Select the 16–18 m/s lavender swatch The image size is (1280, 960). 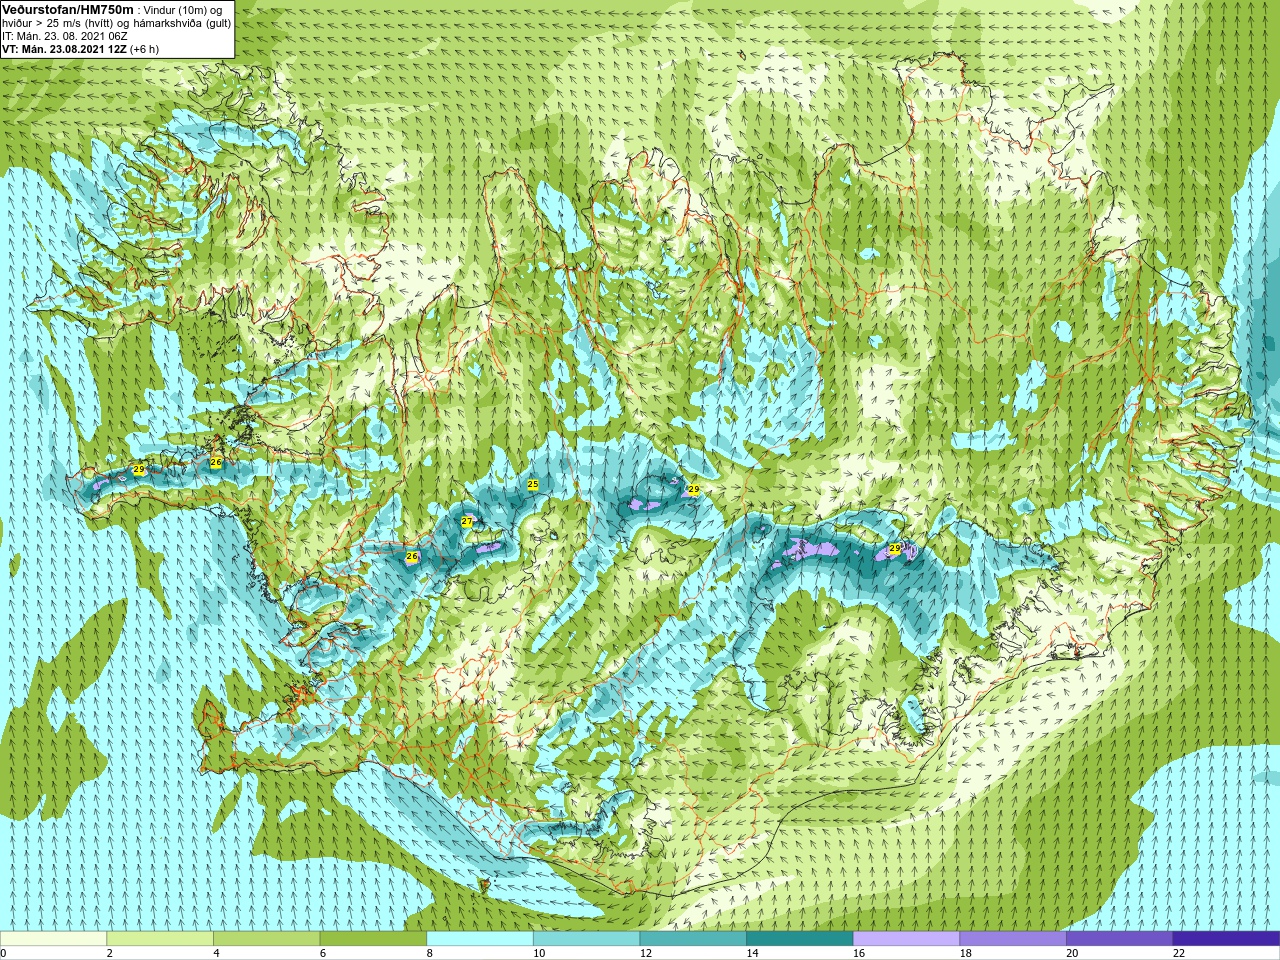[x=906, y=939]
